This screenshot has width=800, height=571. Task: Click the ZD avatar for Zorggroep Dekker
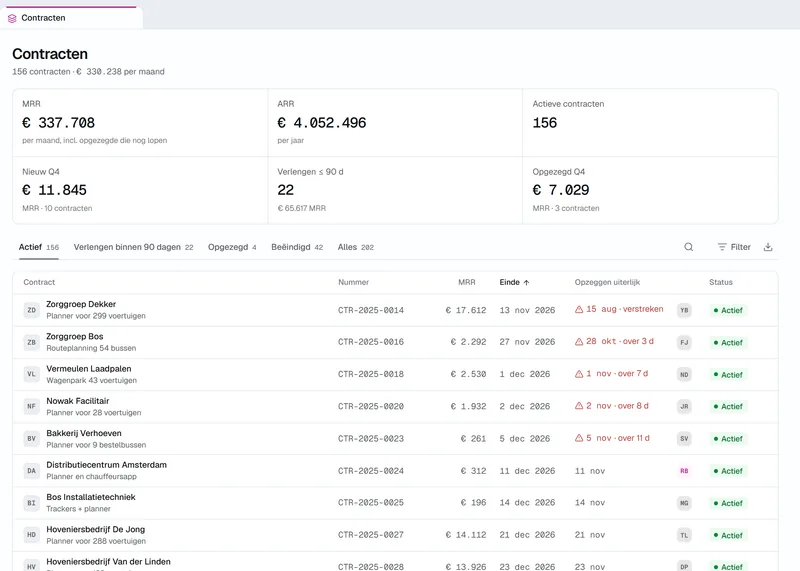pos(32,310)
